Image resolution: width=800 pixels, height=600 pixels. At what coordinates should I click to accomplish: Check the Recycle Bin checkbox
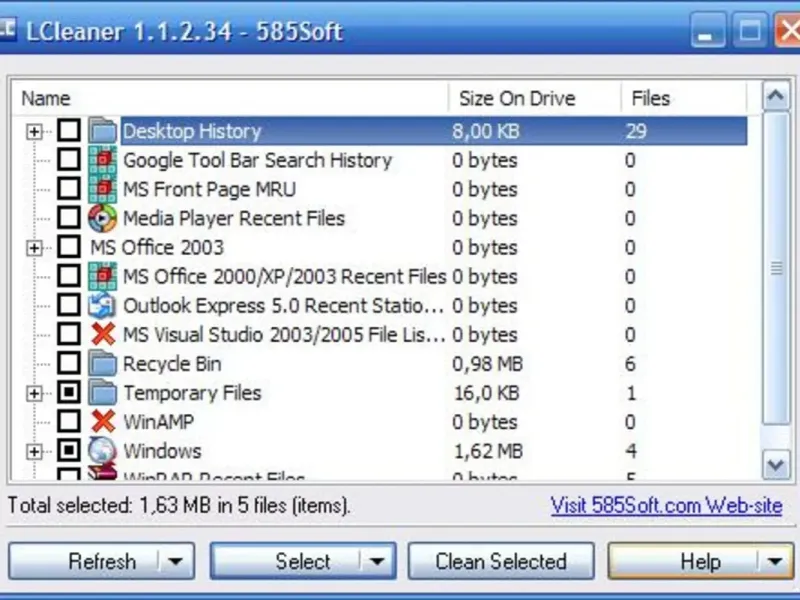point(68,364)
